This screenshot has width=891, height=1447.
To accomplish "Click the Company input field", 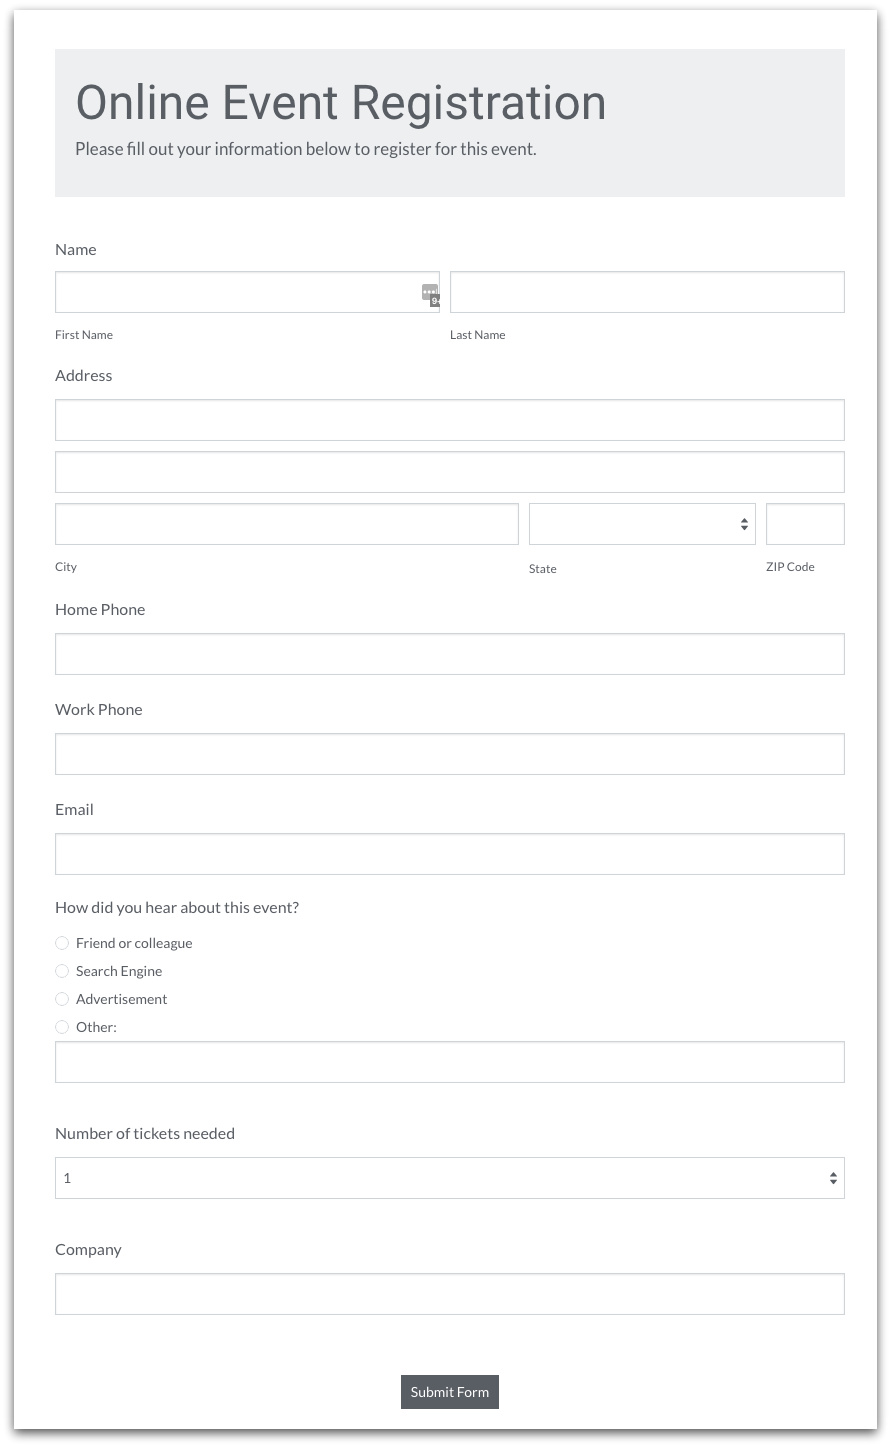I will [450, 1294].
